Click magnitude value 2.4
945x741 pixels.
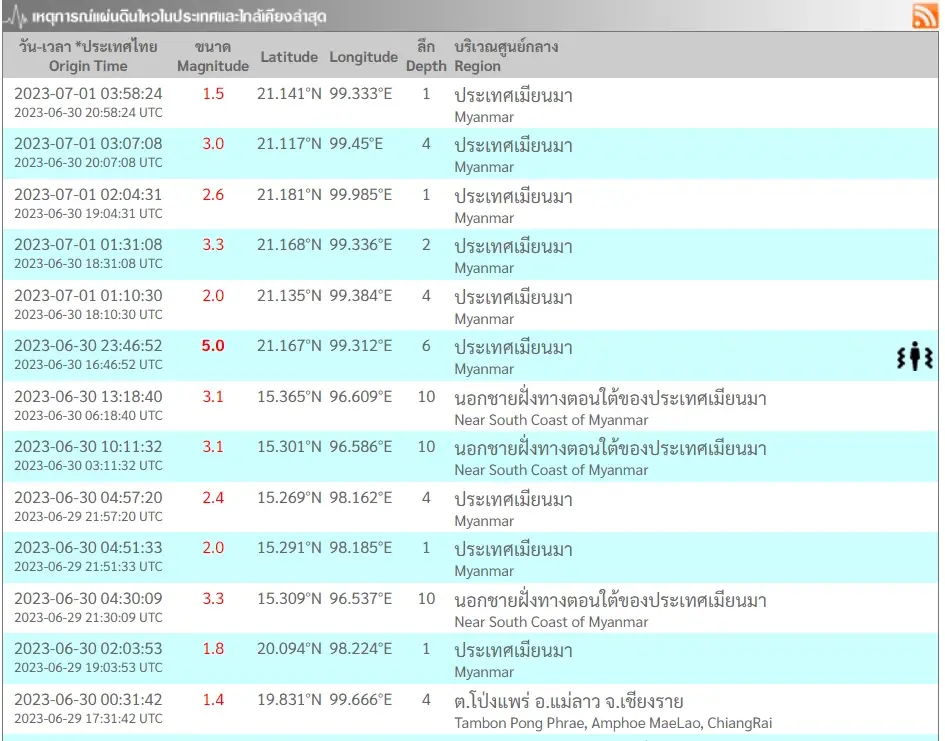(213, 498)
